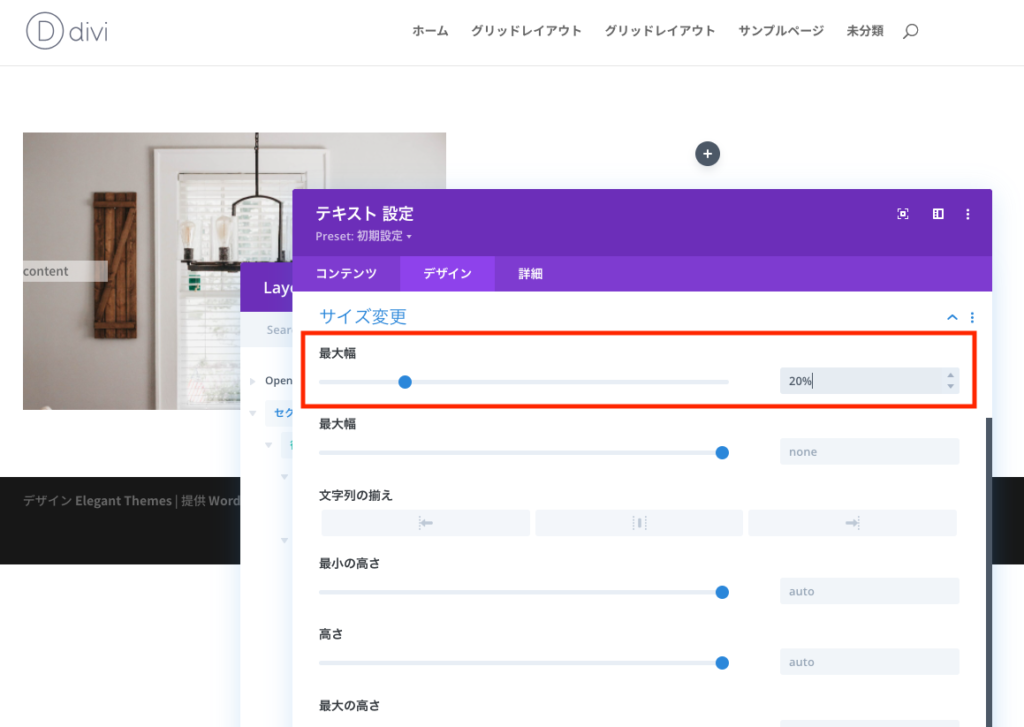Snap the settings modal to the sidebar
Viewport: 1024px width, 727px height.
(x=938, y=214)
